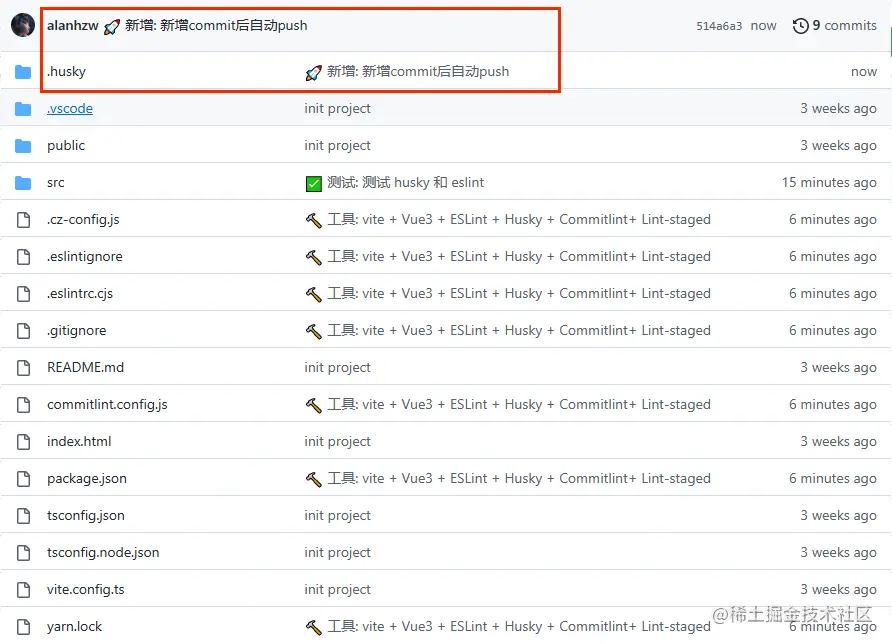Open the commit message for .cz-config.js

tap(519, 219)
